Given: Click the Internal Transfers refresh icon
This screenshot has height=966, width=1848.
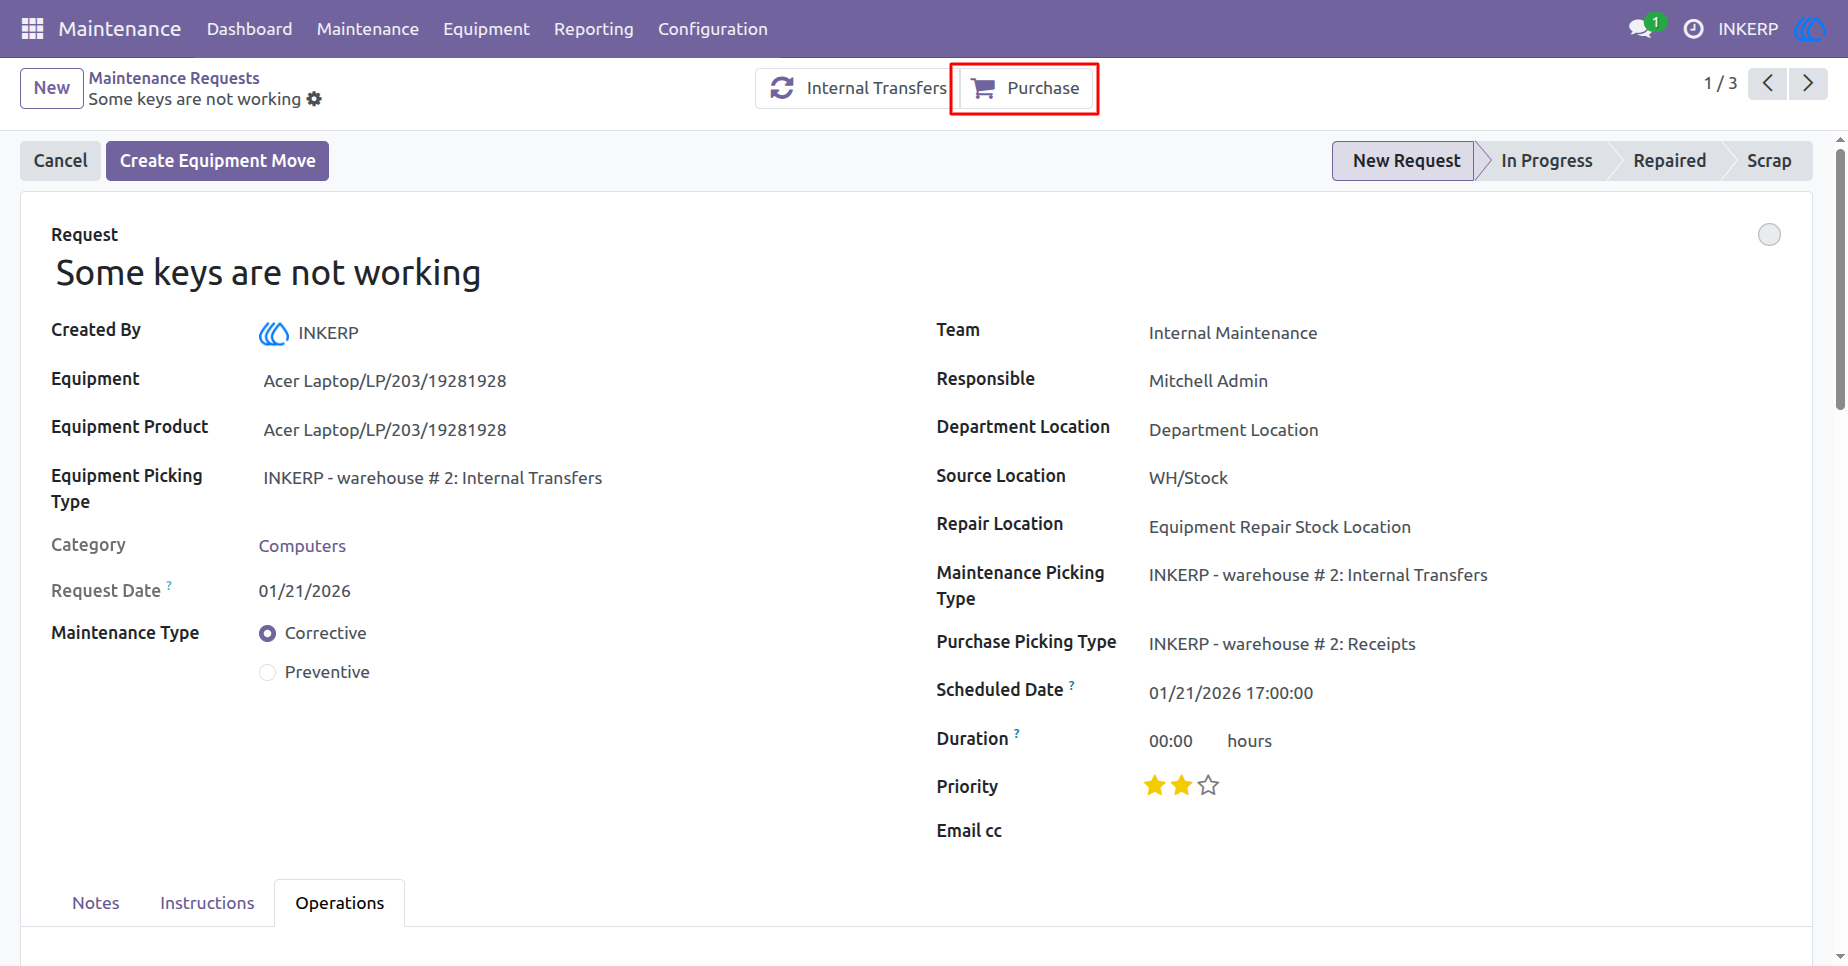Looking at the screenshot, I should click(782, 88).
